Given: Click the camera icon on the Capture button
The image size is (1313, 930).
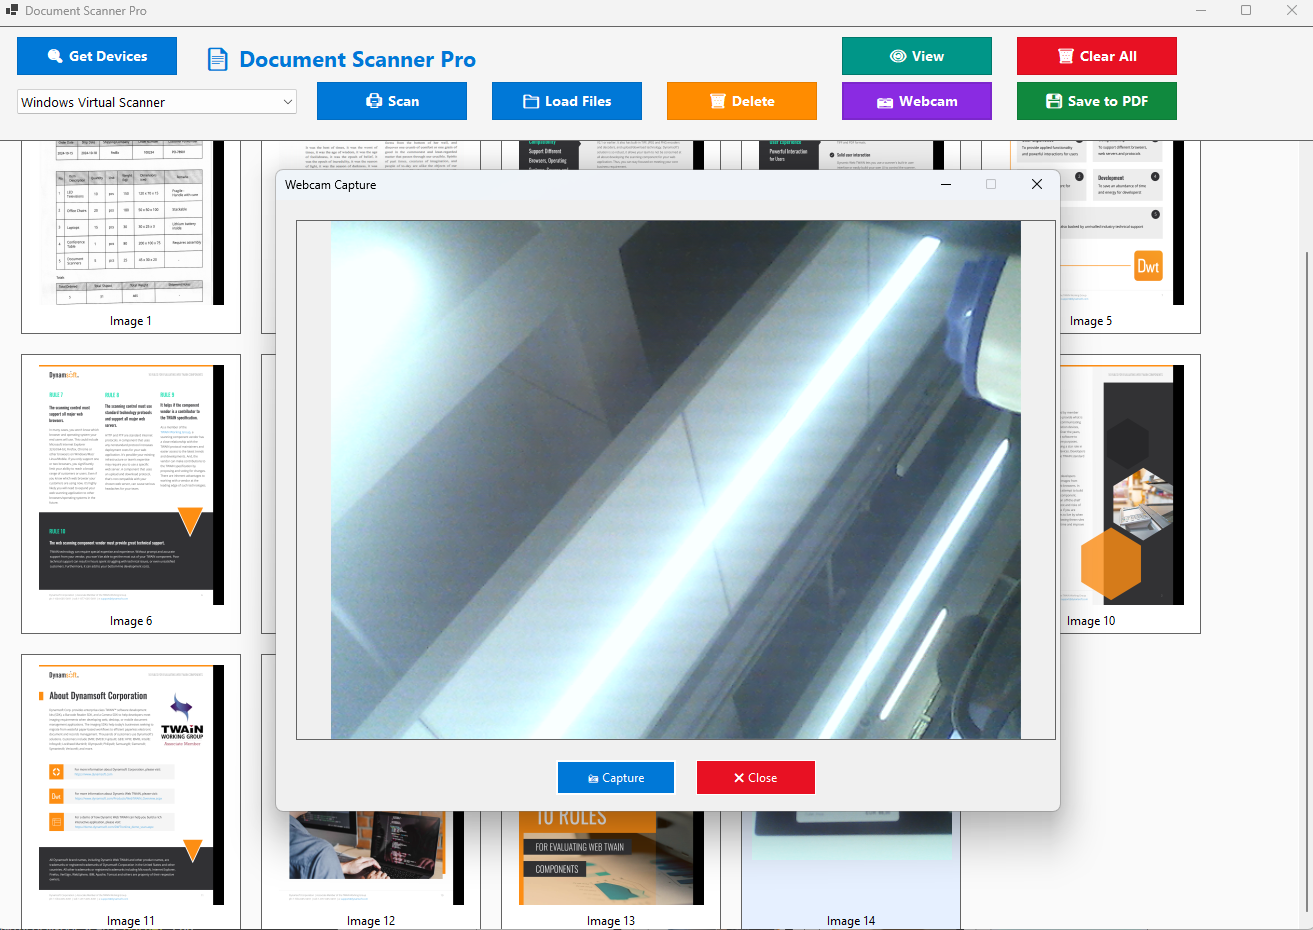Looking at the screenshot, I should [594, 777].
